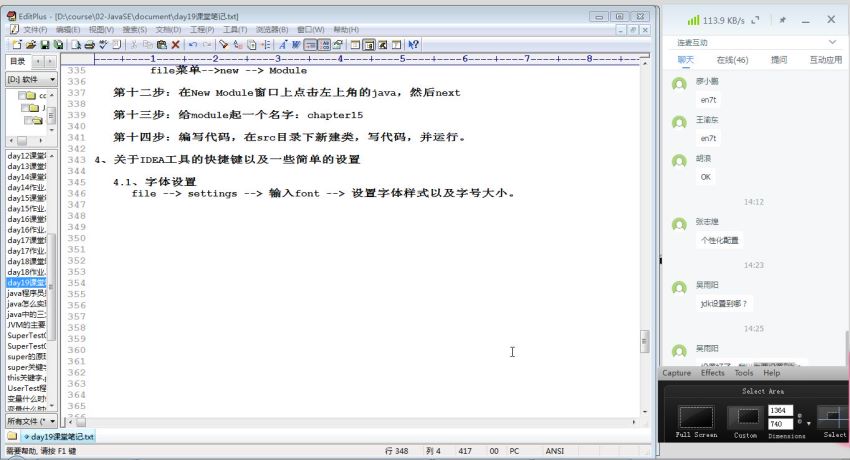Click the expand arrows icon beside network speed

click(x=756, y=21)
